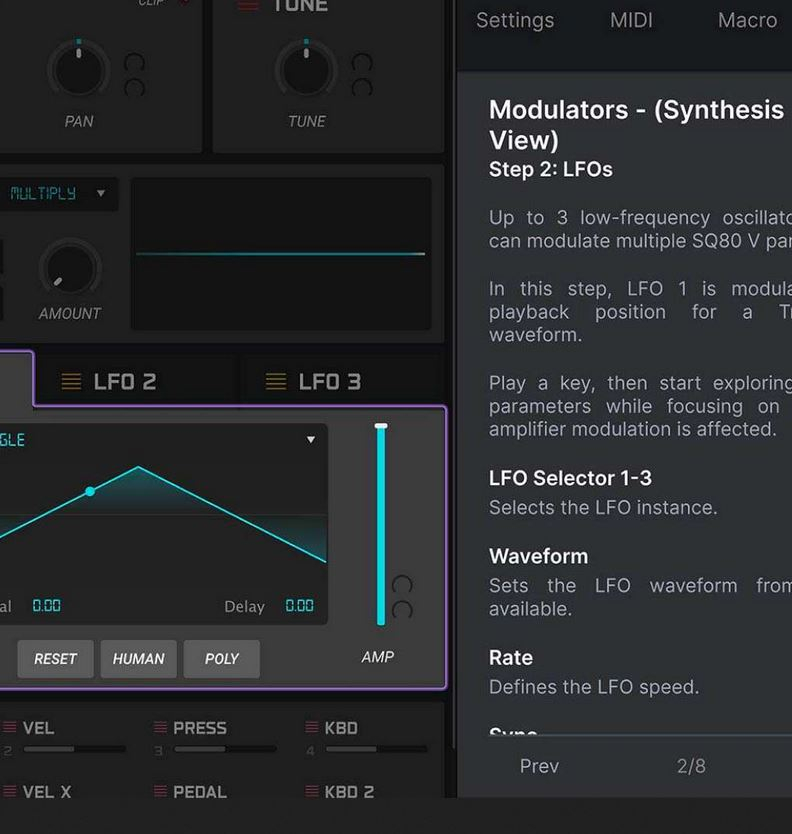Screen dimensions: 792x834
Task: Click the 'LFO Selector 1-3' heading
Action: (x=570, y=478)
